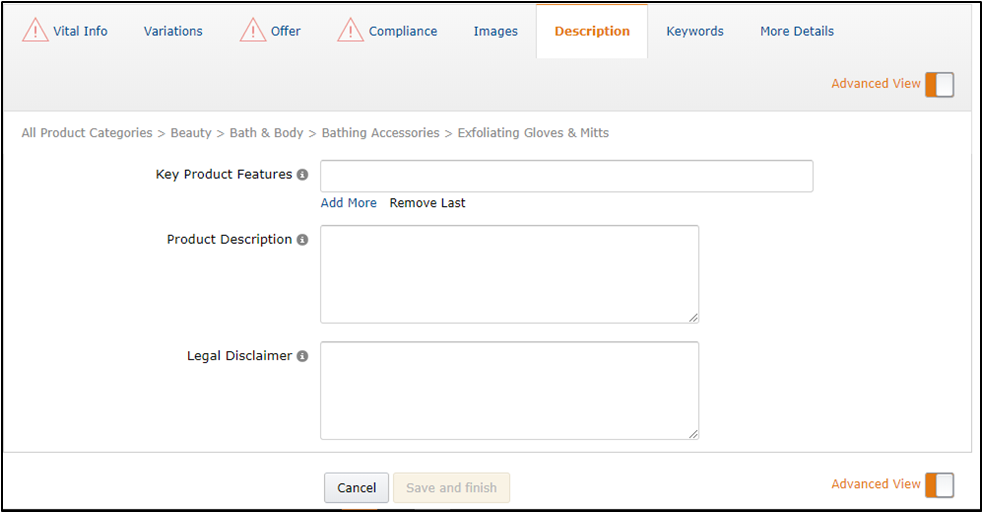Click the Add More link
The width and height of the screenshot is (983, 513).
[348, 203]
